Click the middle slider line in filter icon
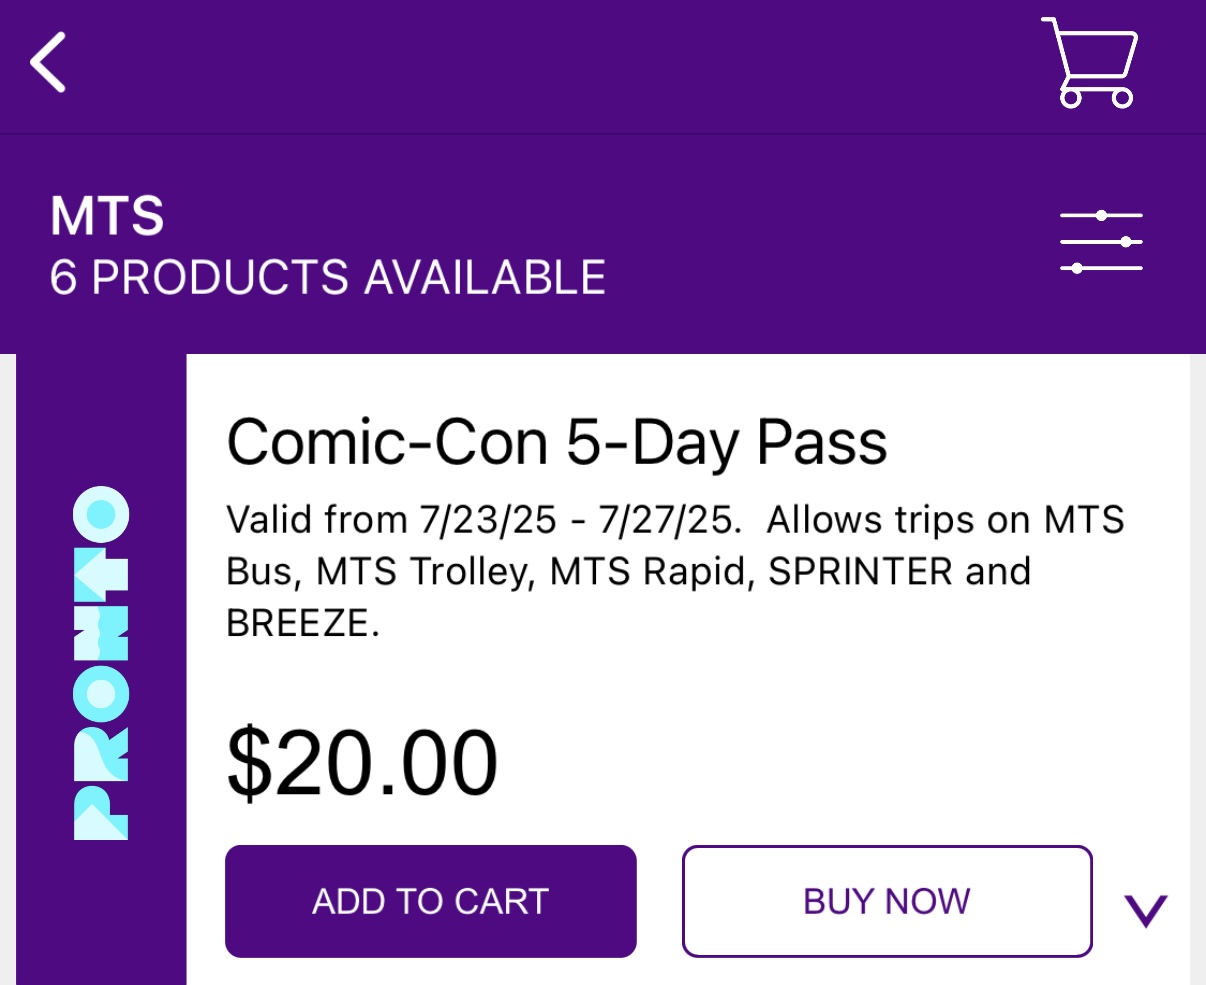 (x=1101, y=242)
